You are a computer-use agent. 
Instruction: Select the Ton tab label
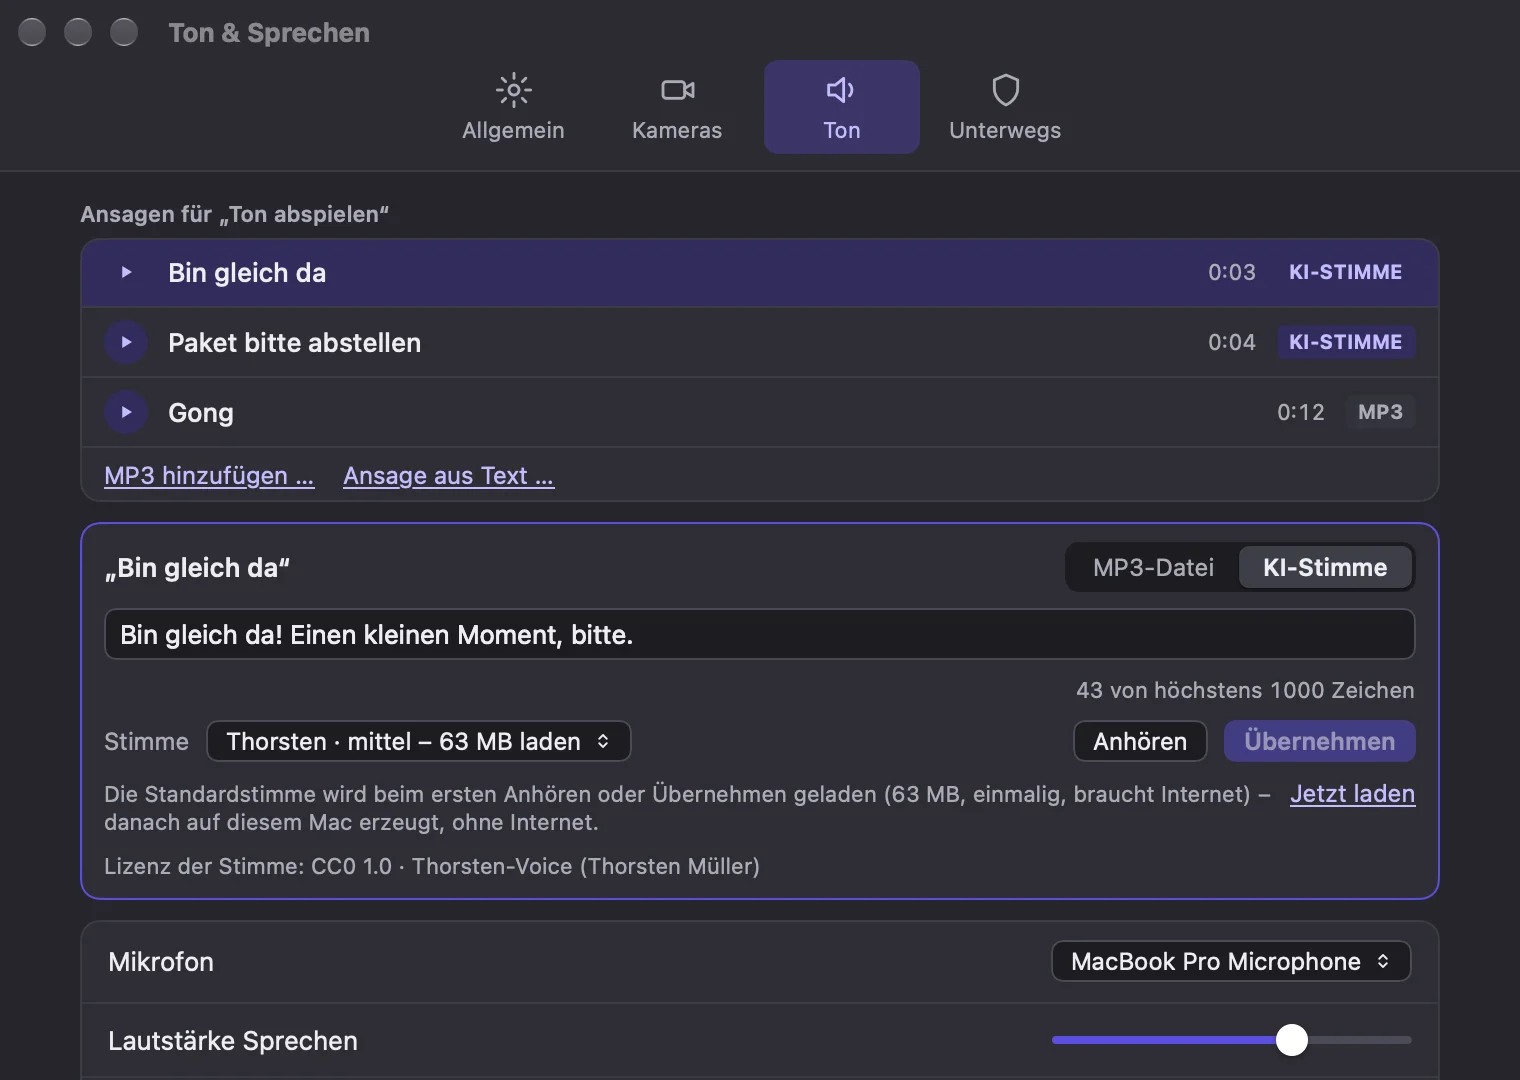(842, 130)
